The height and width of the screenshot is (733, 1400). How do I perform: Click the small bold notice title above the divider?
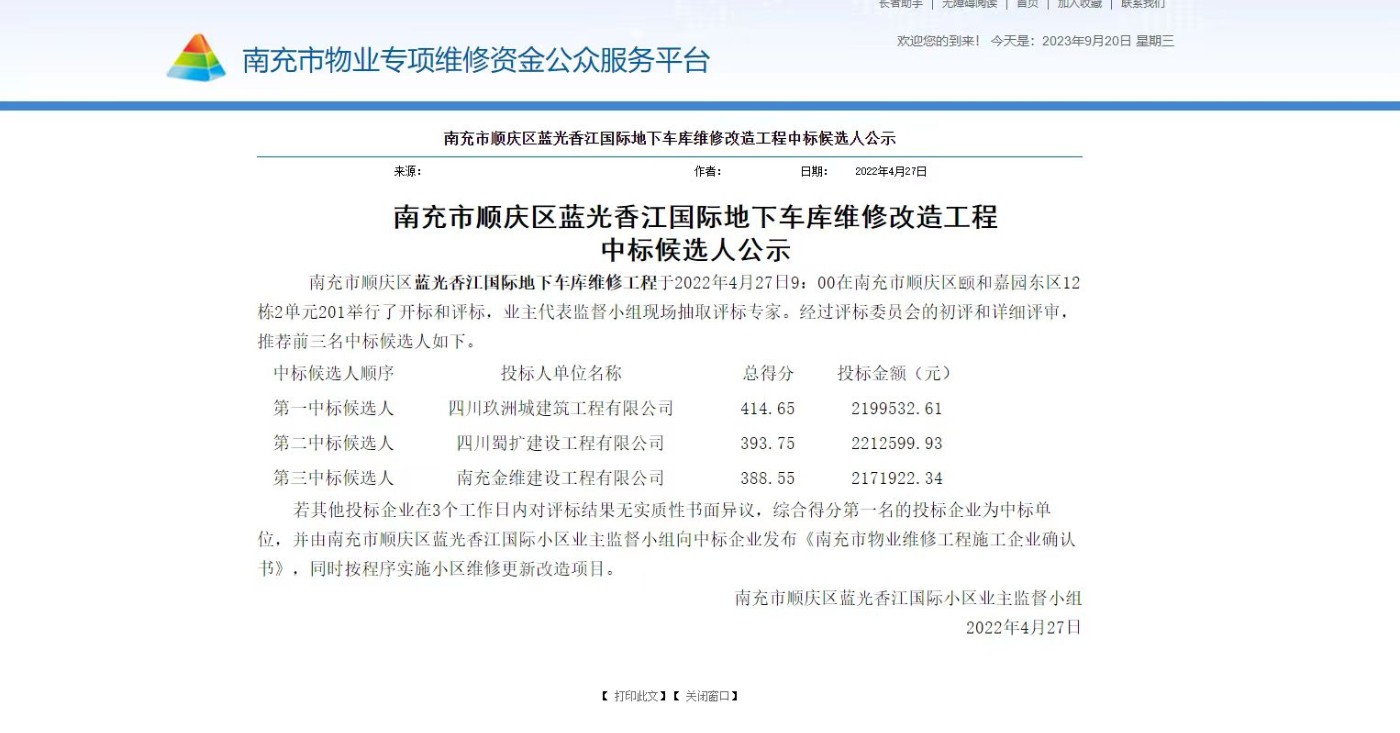(x=670, y=138)
